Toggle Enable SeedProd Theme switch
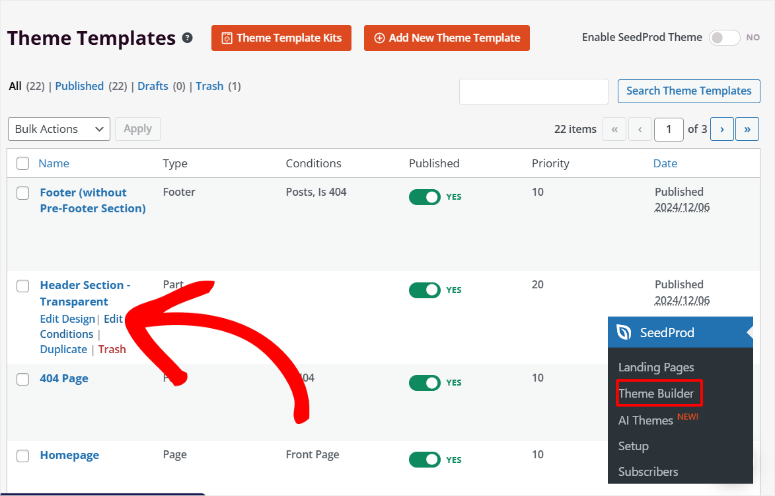 click(724, 38)
